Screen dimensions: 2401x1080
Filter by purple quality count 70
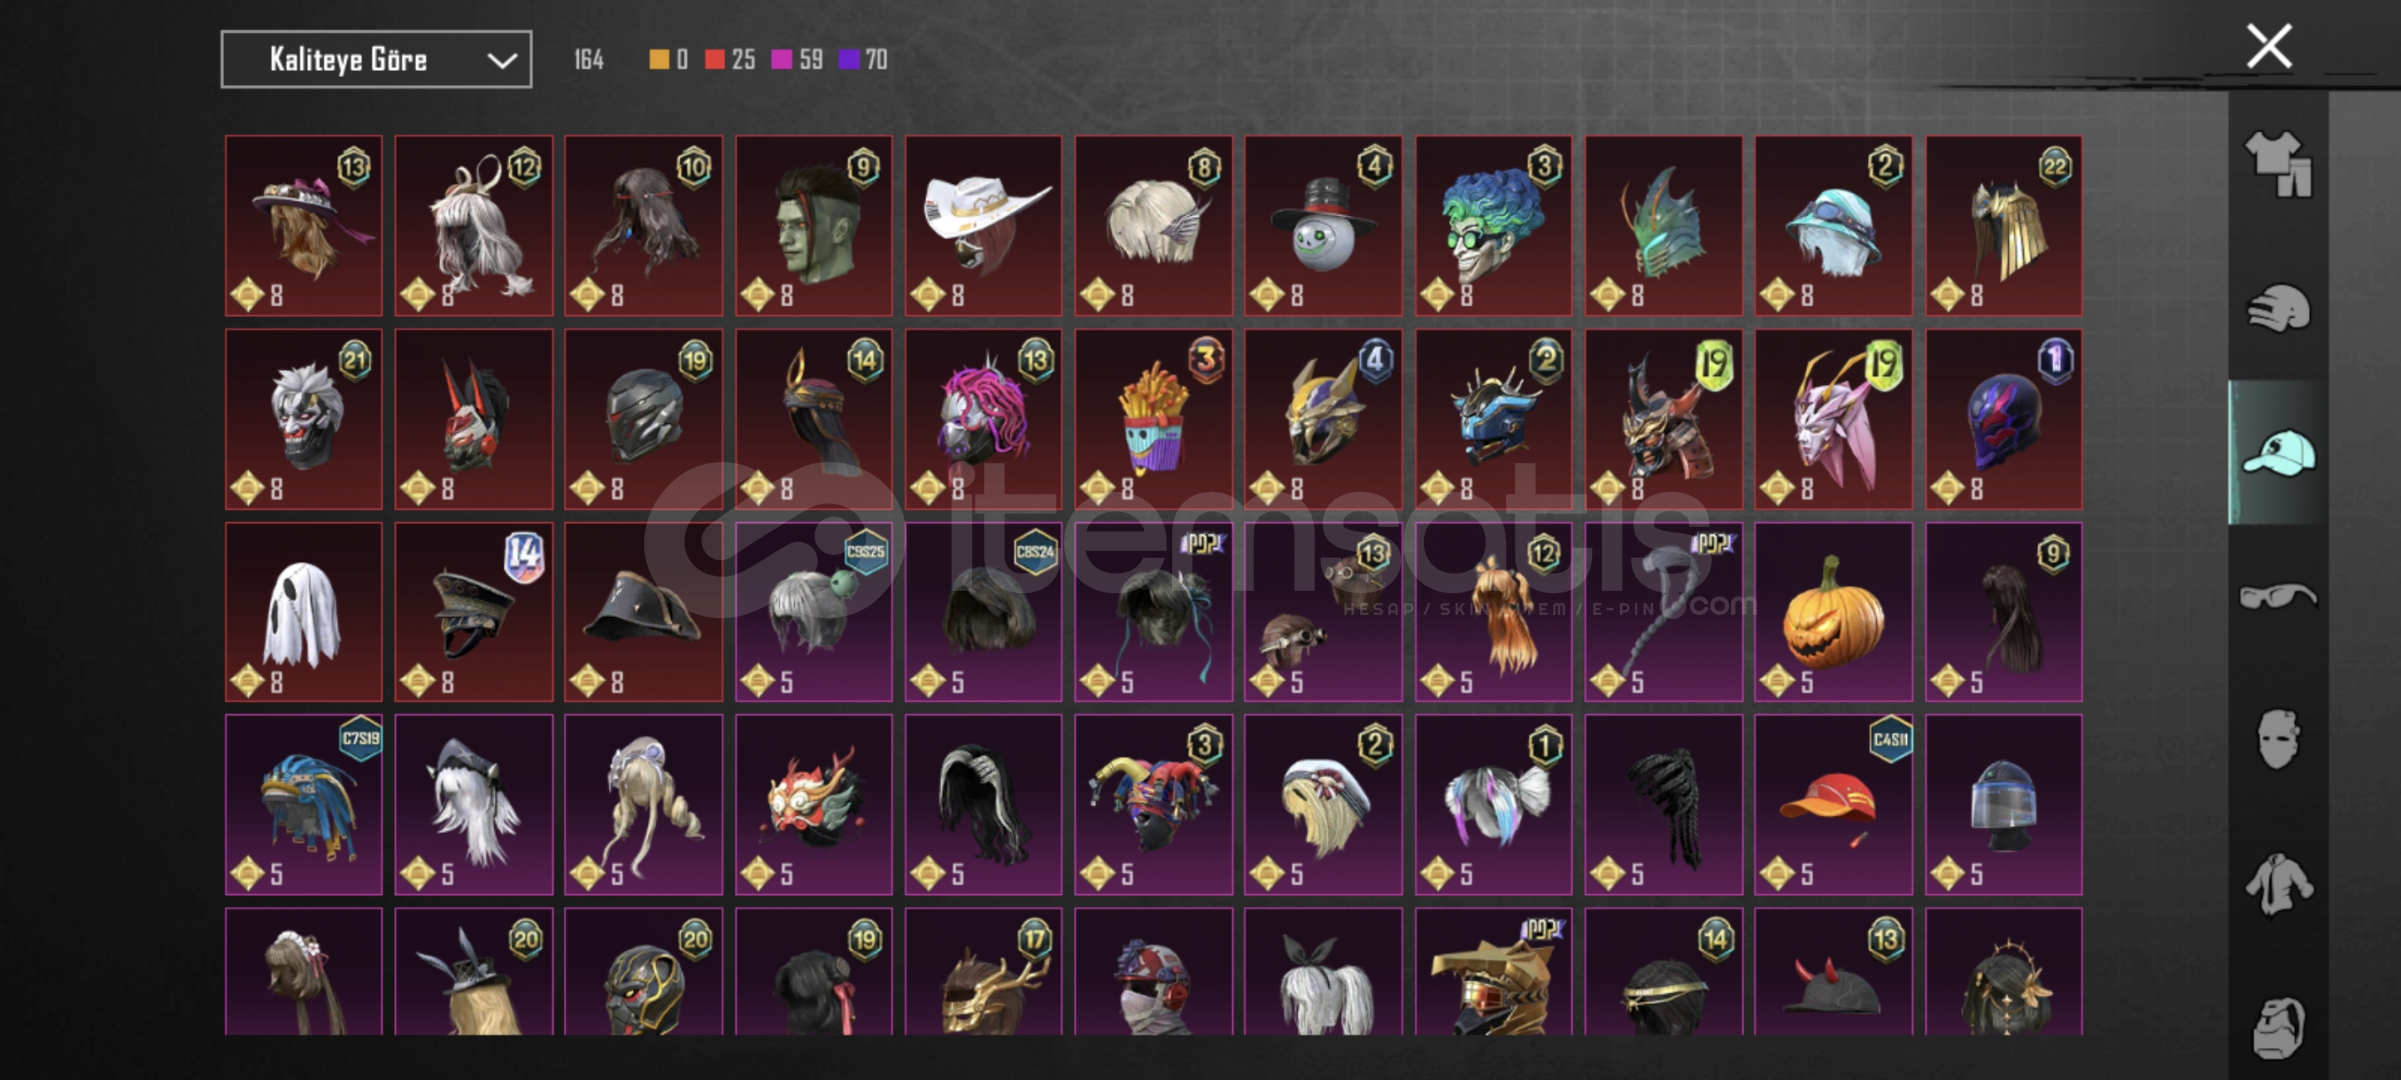(876, 60)
